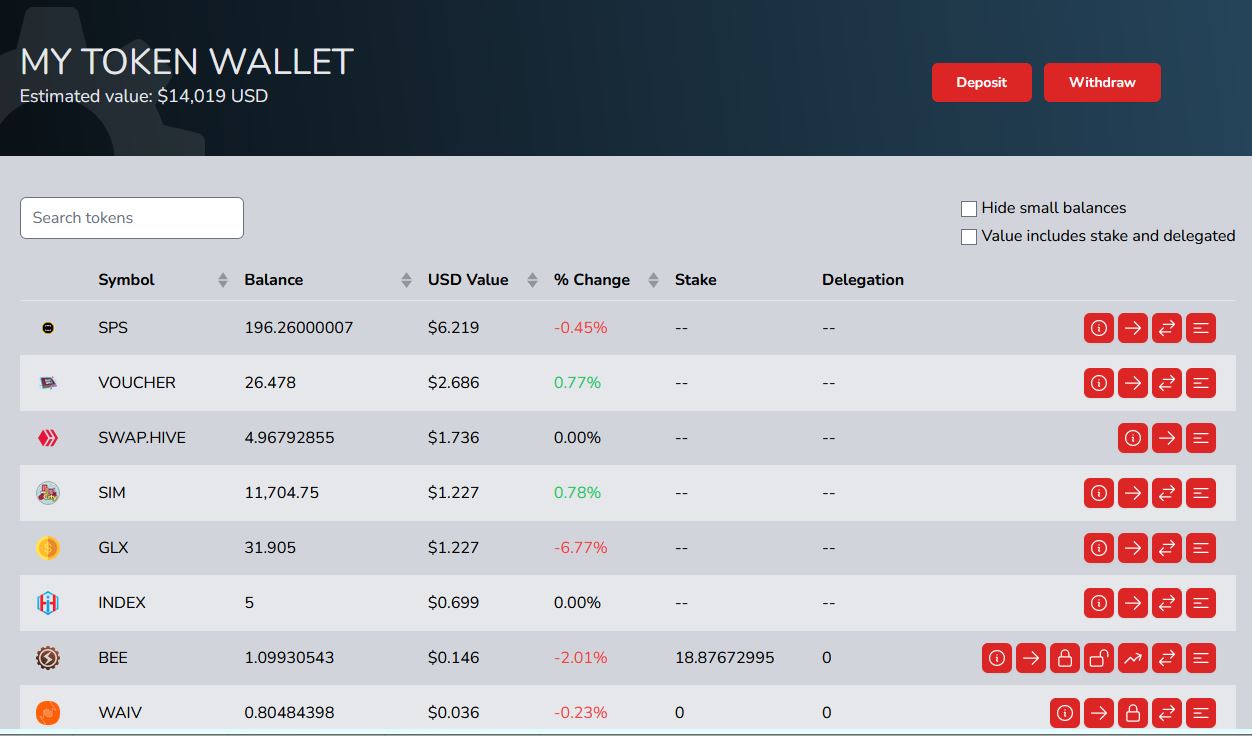This screenshot has width=1252, height=736.
Task: Sort by Balance column sort arrows
Action: click(x=406, y=281)
